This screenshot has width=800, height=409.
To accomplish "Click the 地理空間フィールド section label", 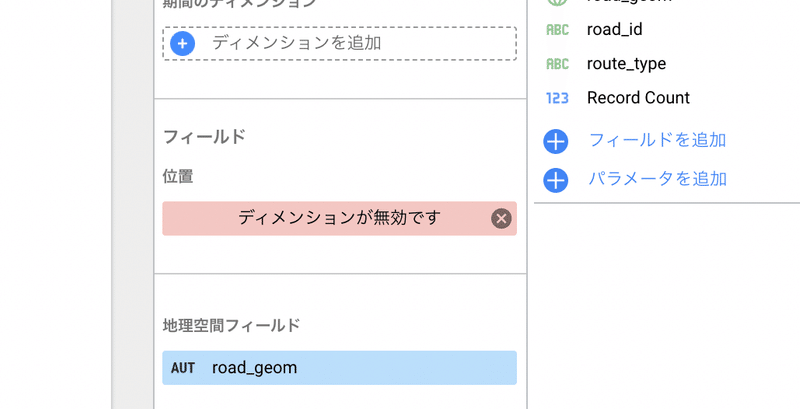I will click(231, 325).
